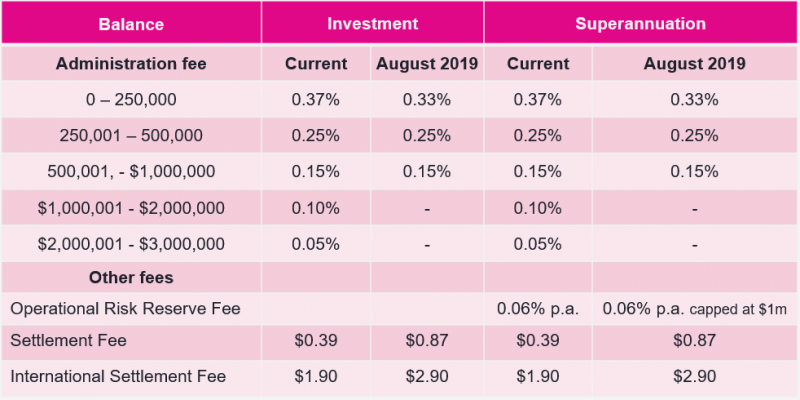The image size is (800, 400).
Task: Click the $2,000,001 - $3,000,000 row label
Action: (131, 244)
